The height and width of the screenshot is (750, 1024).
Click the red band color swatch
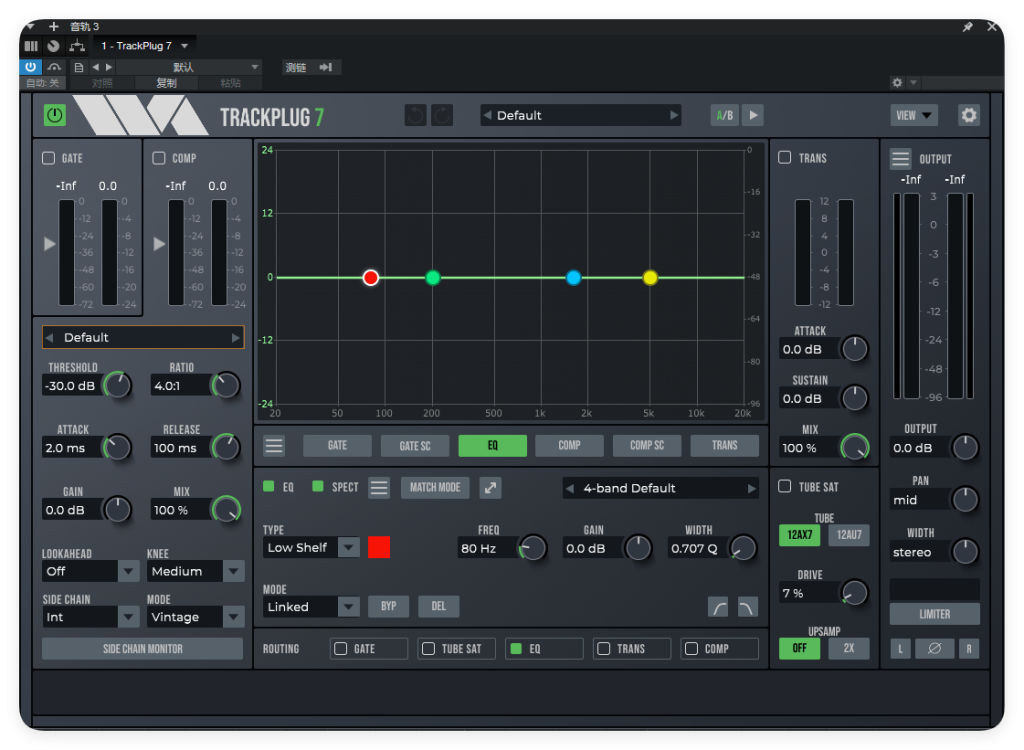pos(379,547)
